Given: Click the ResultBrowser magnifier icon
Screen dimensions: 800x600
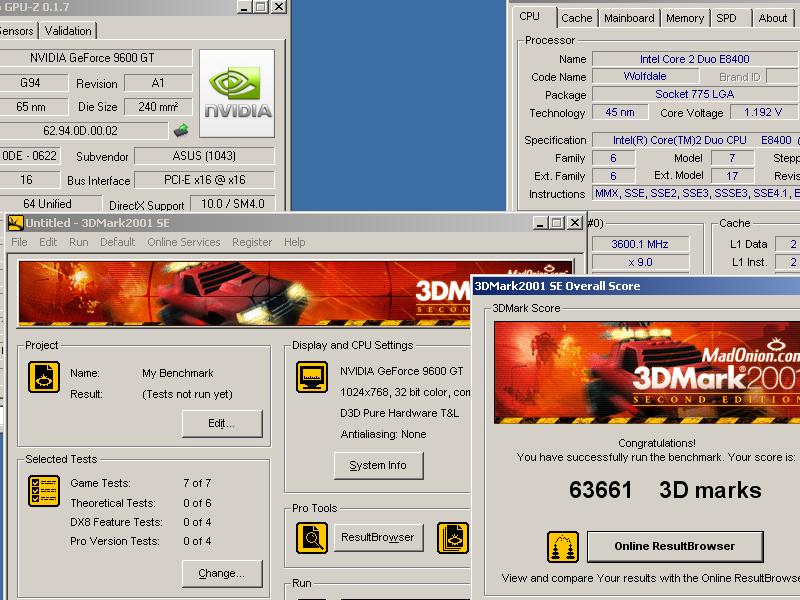Looking at the screenshot, I should (312, 538).
